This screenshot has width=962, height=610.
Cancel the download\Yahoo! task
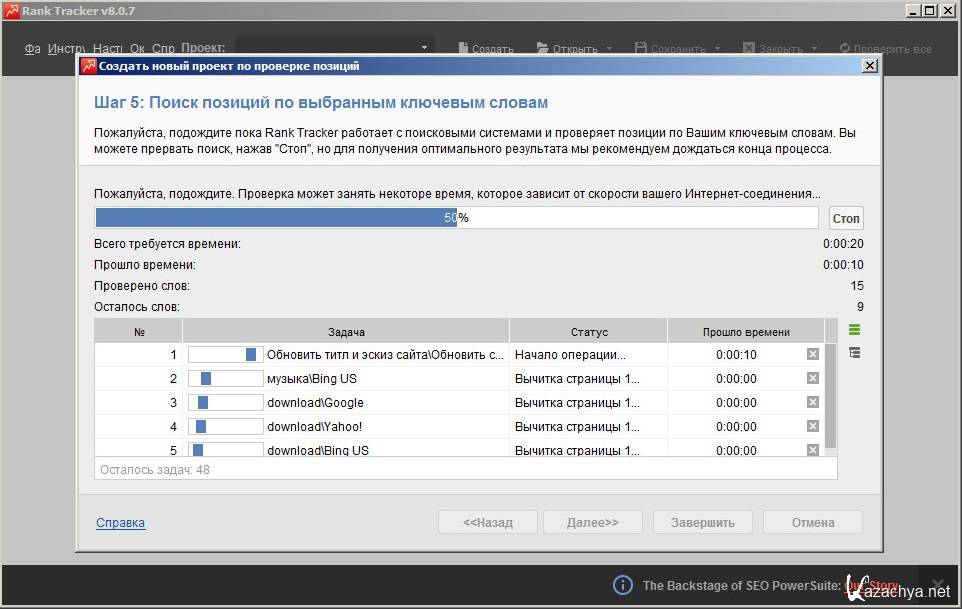click(812, 427)
